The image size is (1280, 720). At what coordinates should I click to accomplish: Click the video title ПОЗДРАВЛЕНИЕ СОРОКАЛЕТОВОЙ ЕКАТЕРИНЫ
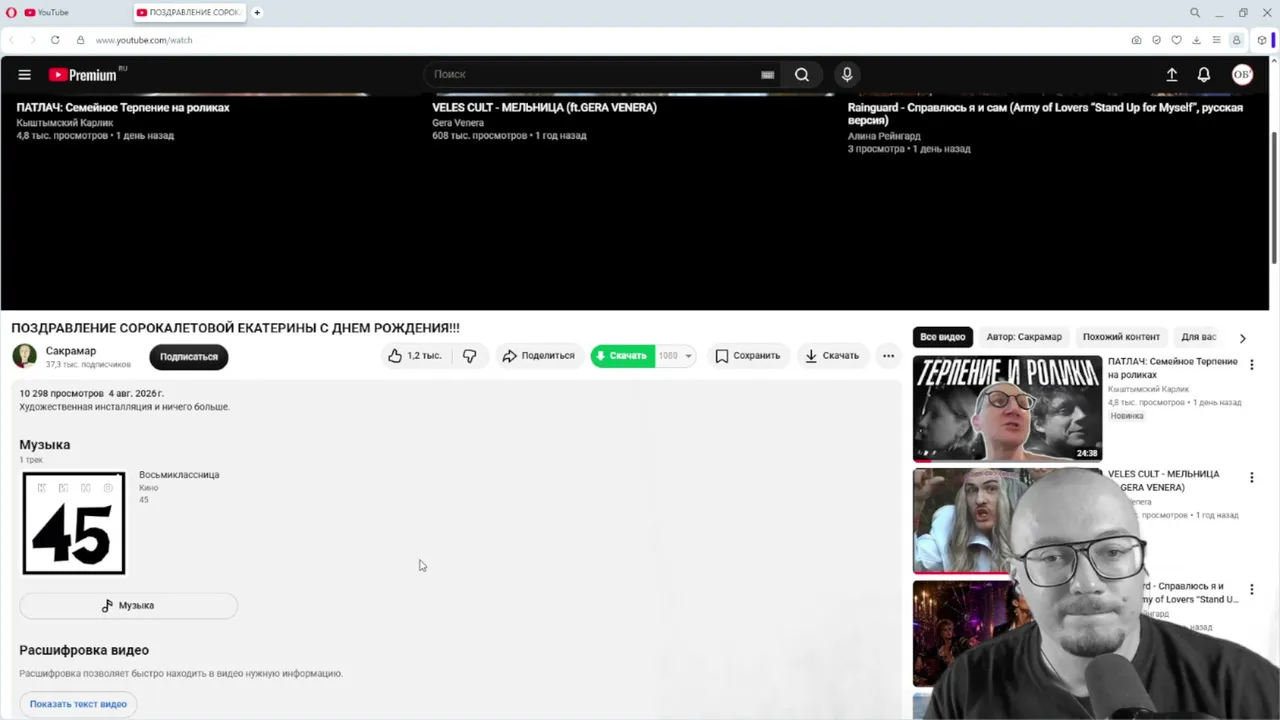coord(236,328)
